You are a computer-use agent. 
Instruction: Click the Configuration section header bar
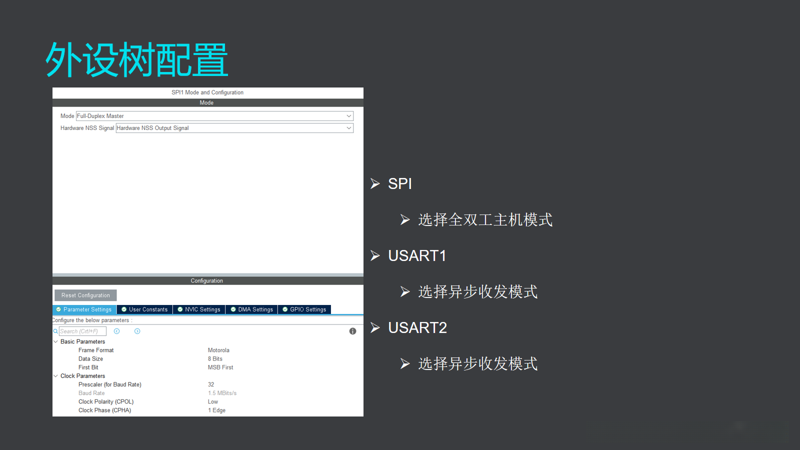208,281
